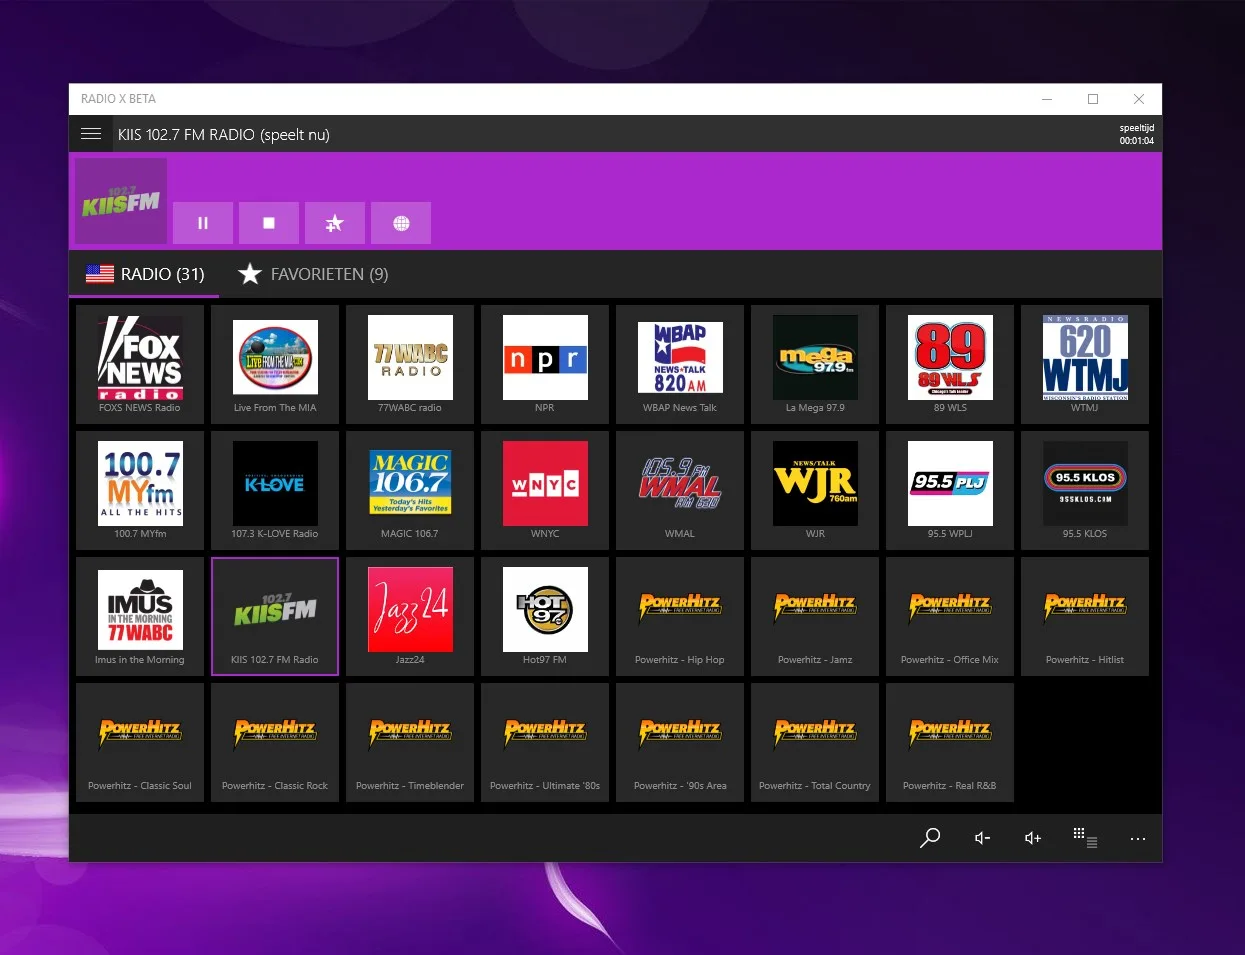Toggle grid/list view icon
The image size is (1245, 955).
pyautogui.click(x=1085, y=838)
